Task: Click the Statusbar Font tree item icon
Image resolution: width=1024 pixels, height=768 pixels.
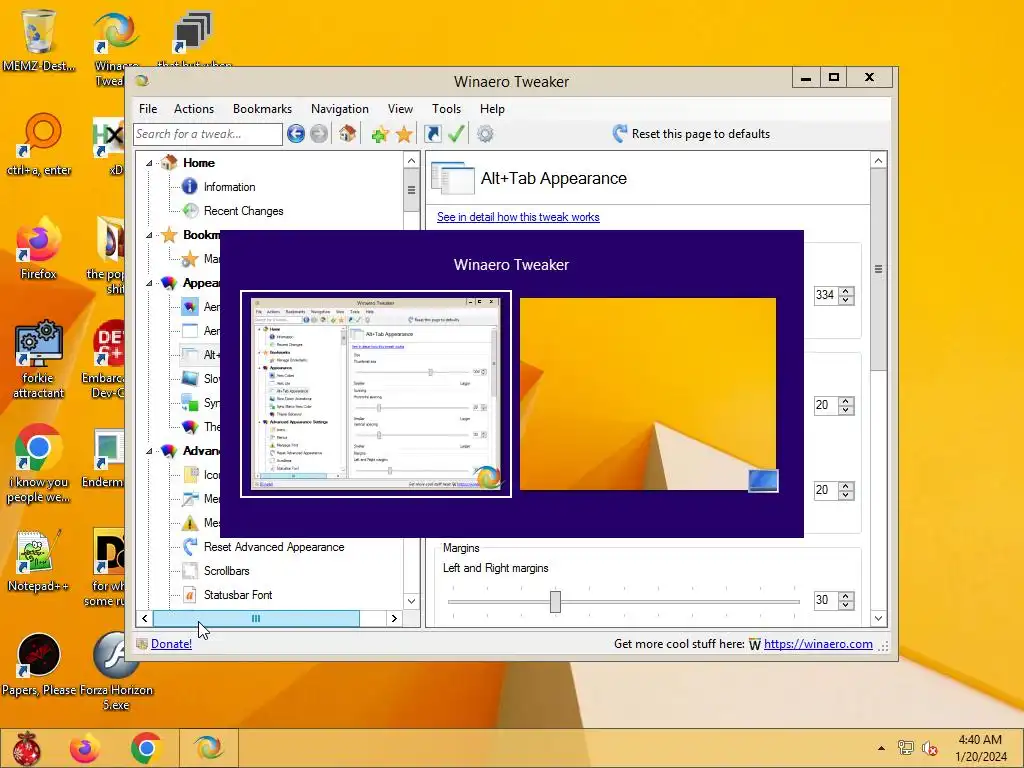Action: point(189,595)
